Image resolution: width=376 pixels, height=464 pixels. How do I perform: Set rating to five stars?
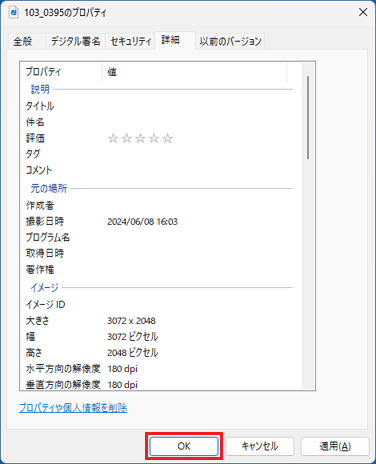[168, 138]
